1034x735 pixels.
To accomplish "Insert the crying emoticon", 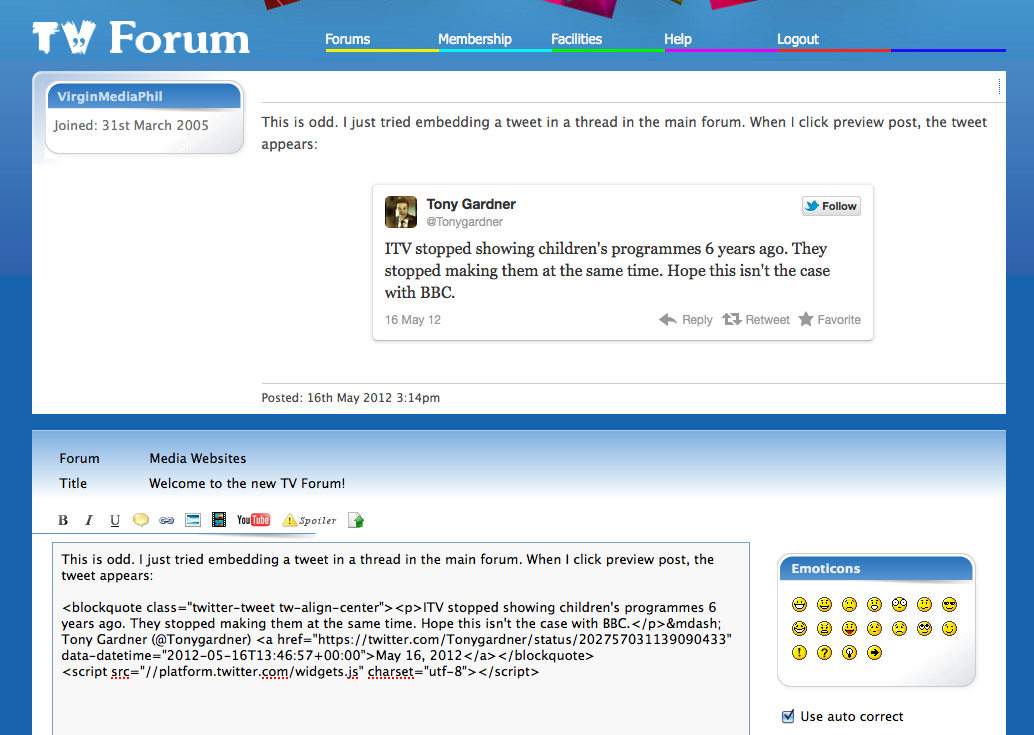I will tap(899, 628).
